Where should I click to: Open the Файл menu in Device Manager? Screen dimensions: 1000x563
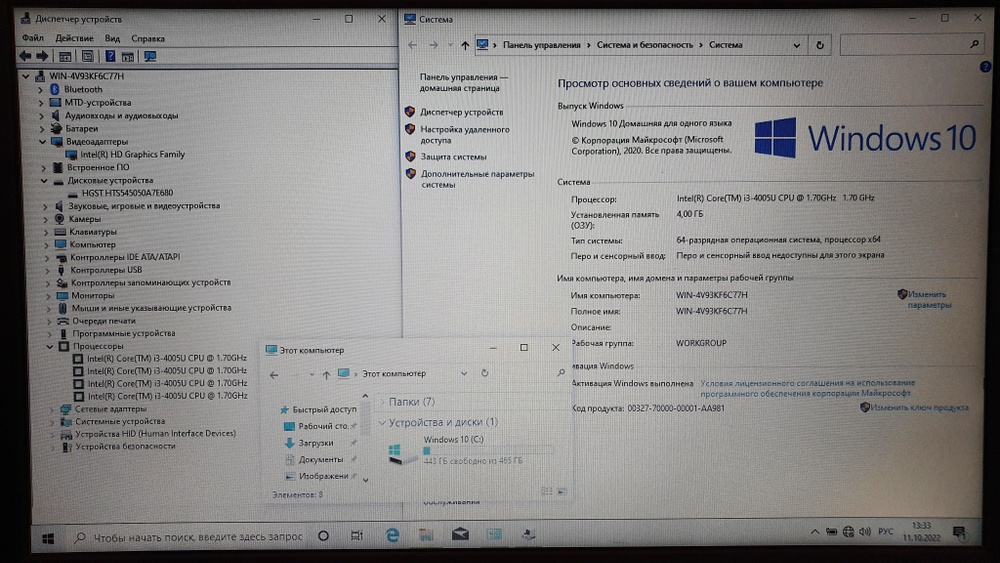pos(33,38)
